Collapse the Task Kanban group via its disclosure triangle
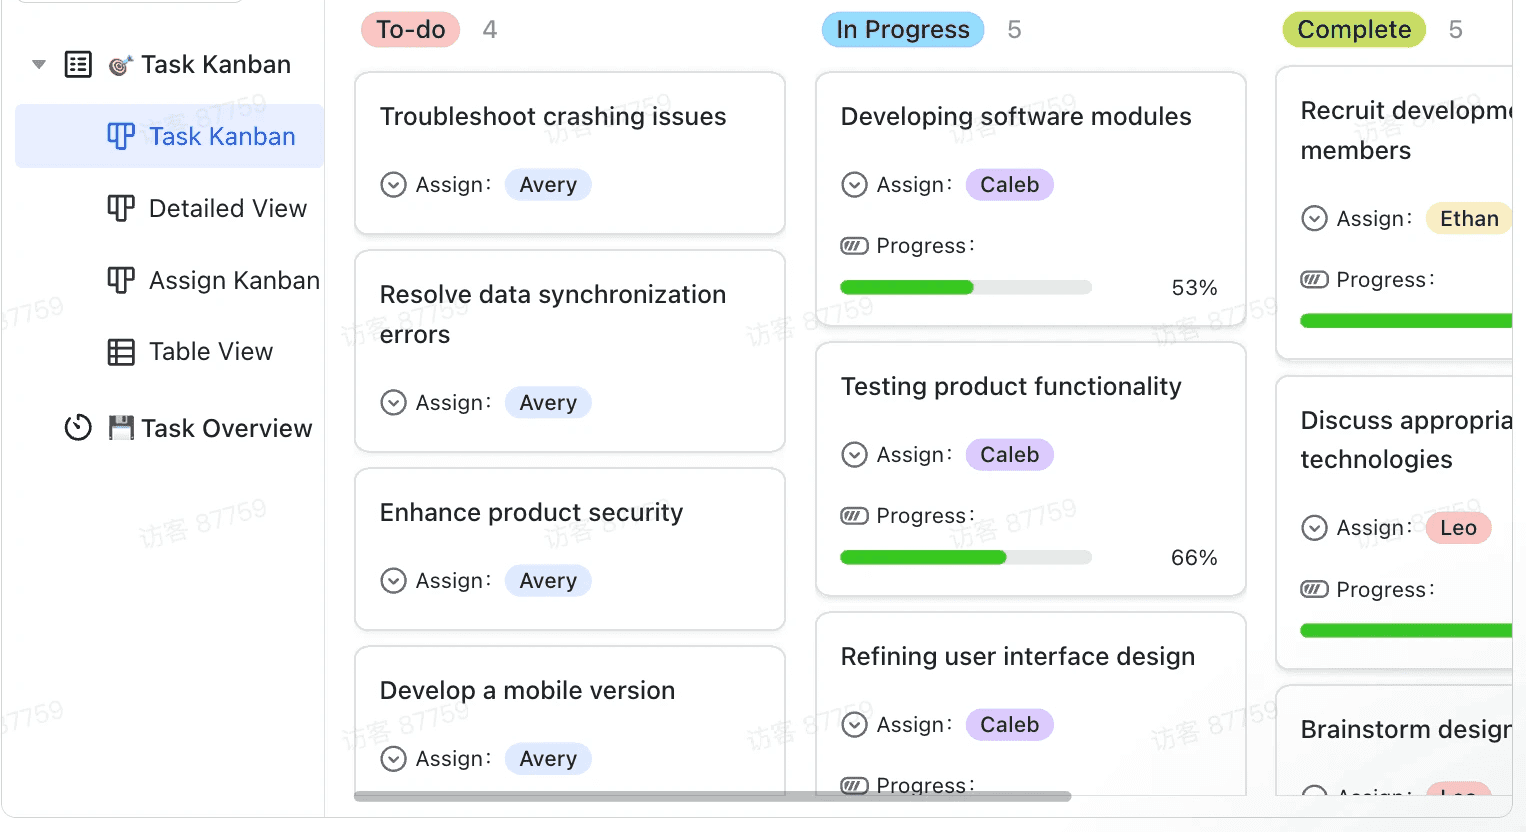The image size is (1526, 832). tap(38, 63)
